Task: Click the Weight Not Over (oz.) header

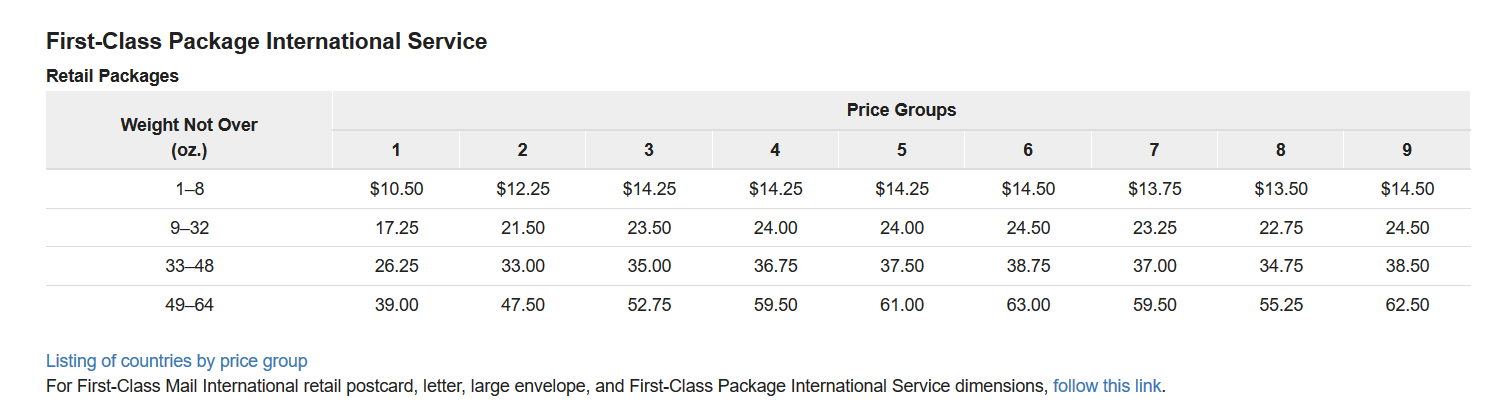Action: 189,138
